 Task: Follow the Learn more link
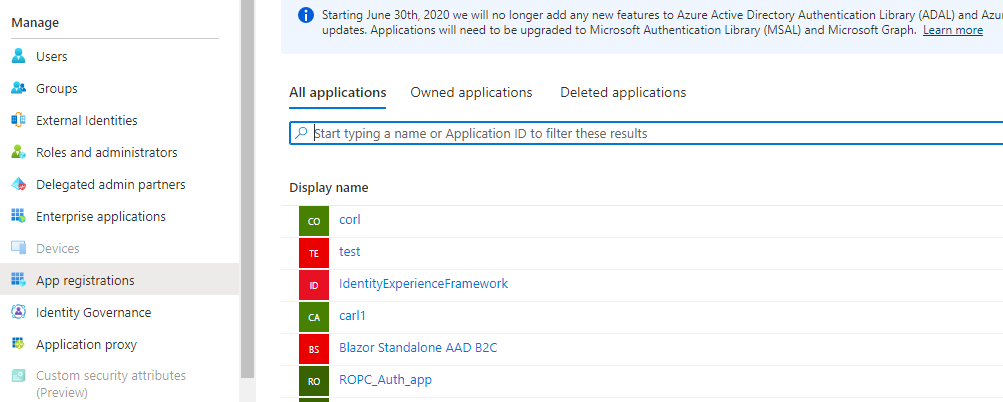[x=953, y=30]
